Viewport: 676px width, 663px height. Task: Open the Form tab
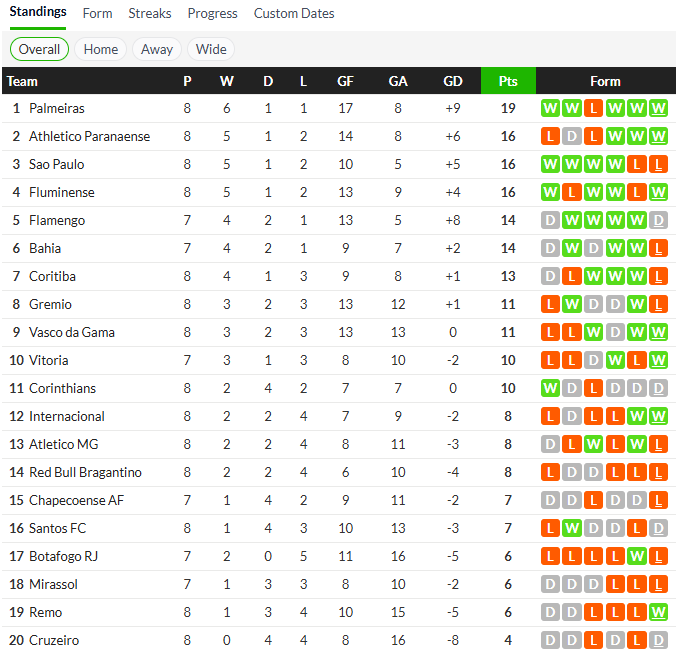[x=97, y=14]
